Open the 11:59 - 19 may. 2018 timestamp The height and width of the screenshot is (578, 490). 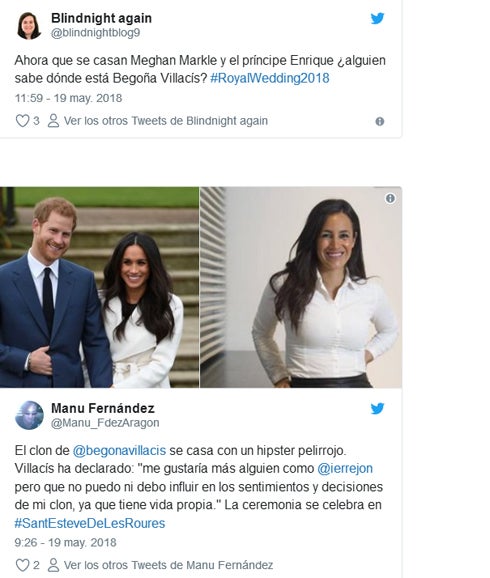(68, 98)
